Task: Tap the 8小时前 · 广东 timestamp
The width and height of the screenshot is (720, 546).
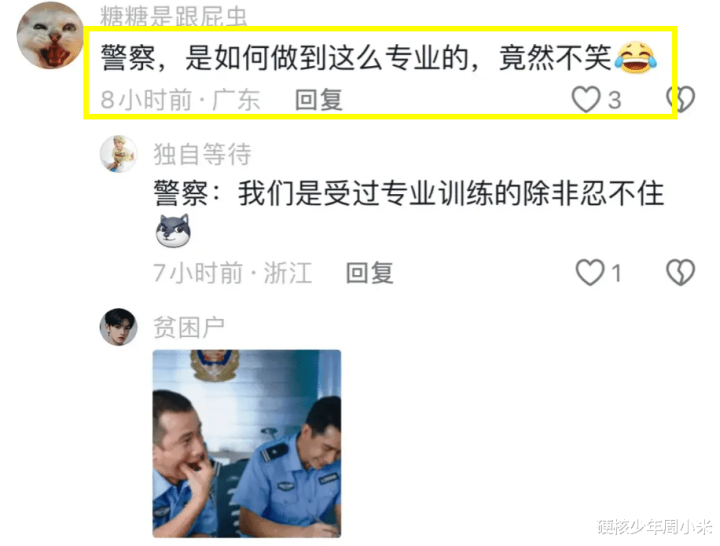Action: click(x=180, y=100)
